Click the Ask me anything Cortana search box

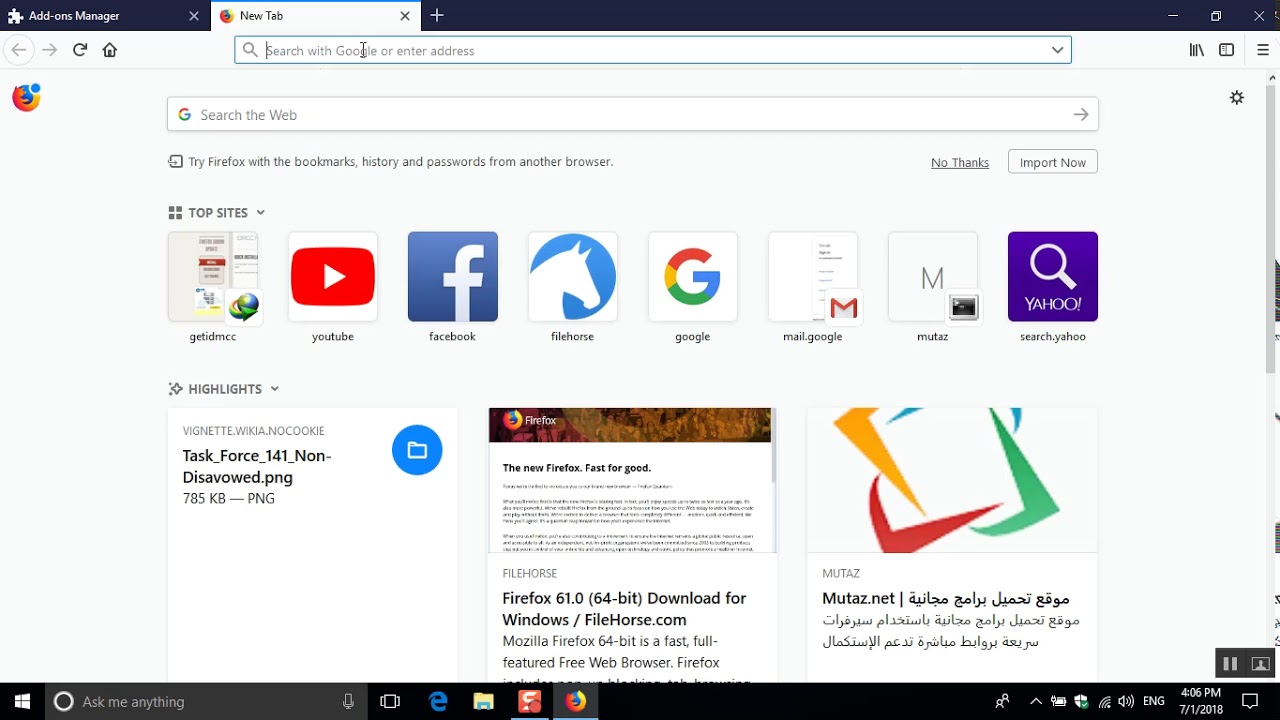click(205, 701)
